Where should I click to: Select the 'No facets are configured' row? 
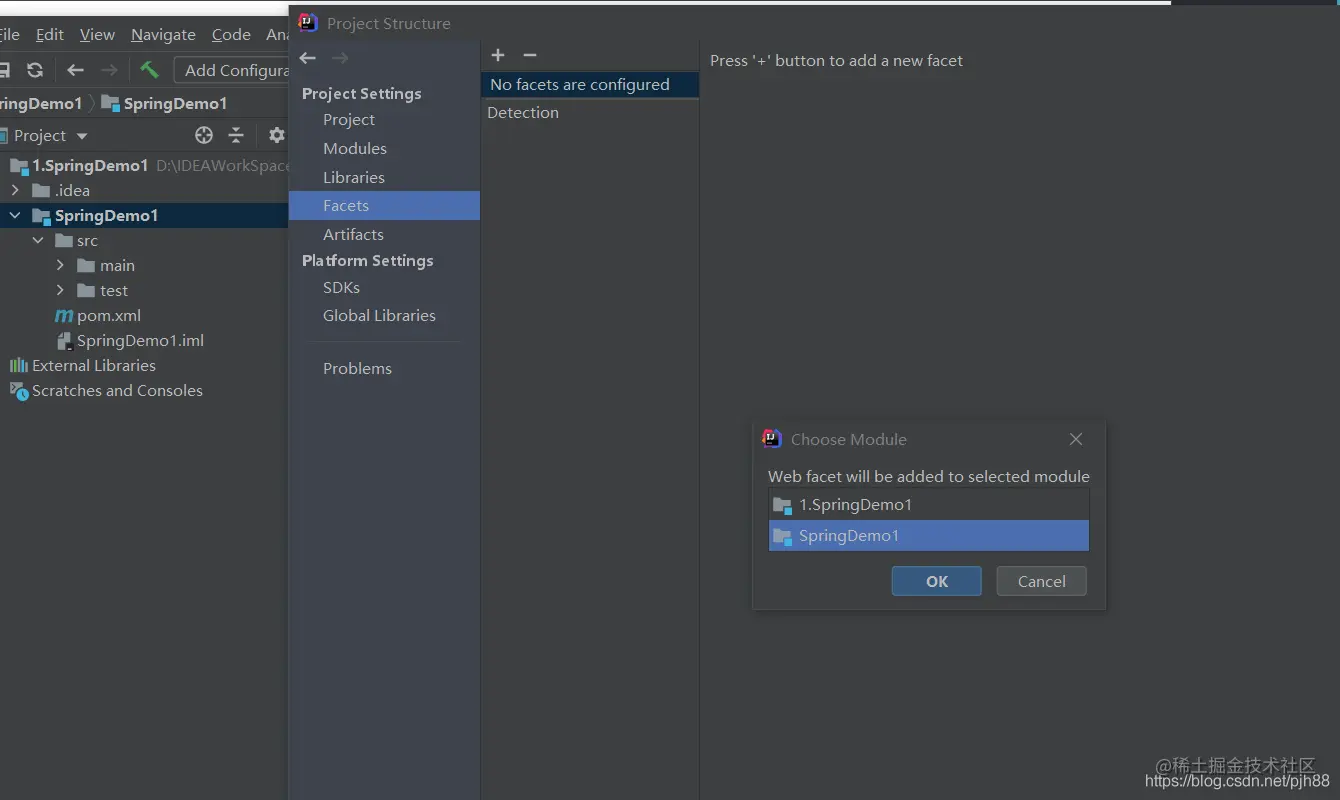coord(590,85)
